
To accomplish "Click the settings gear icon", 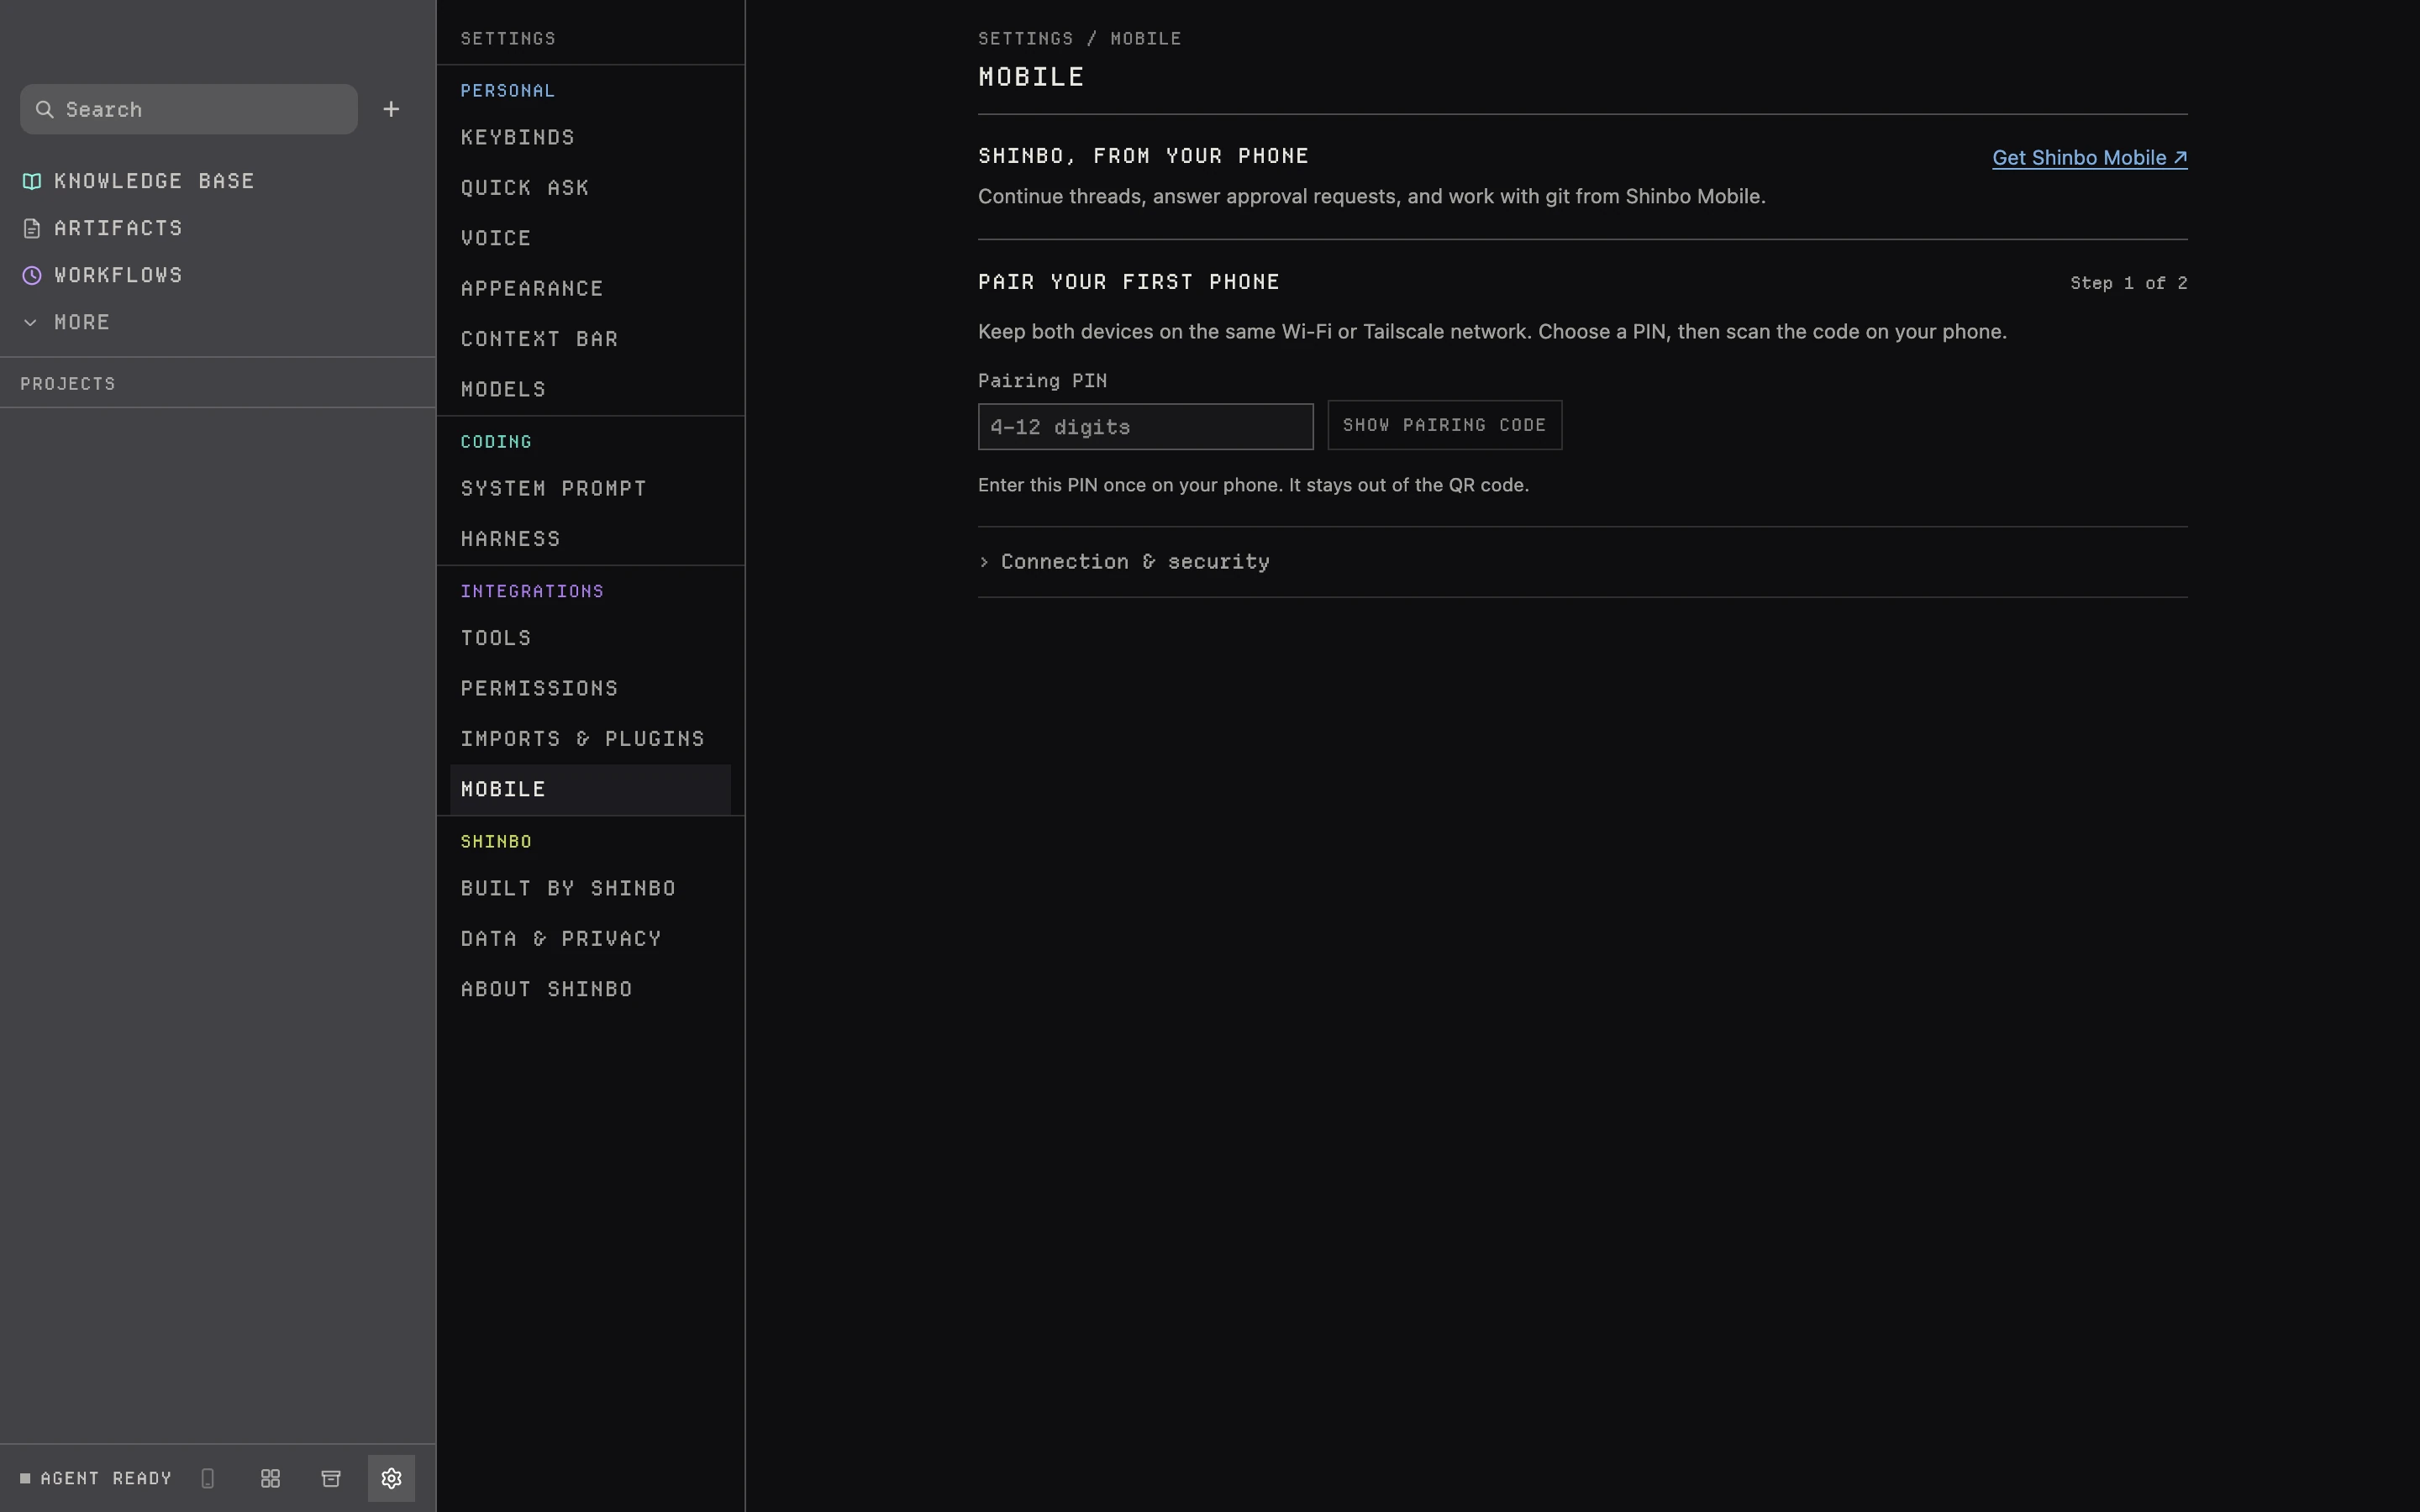I will [x=391, y=1478].
